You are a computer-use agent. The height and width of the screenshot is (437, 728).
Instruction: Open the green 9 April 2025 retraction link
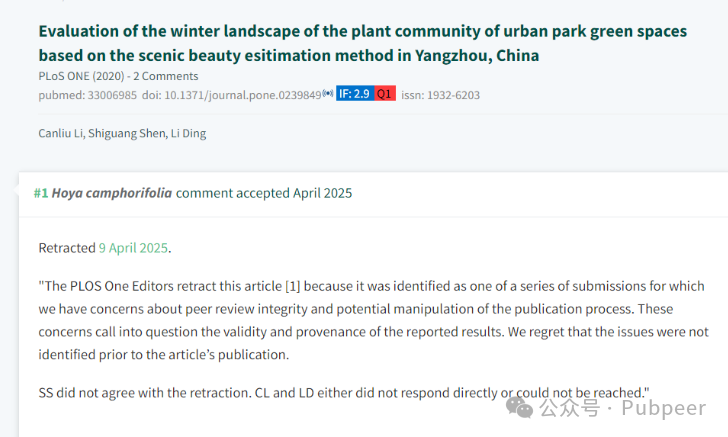click(133, 248)
